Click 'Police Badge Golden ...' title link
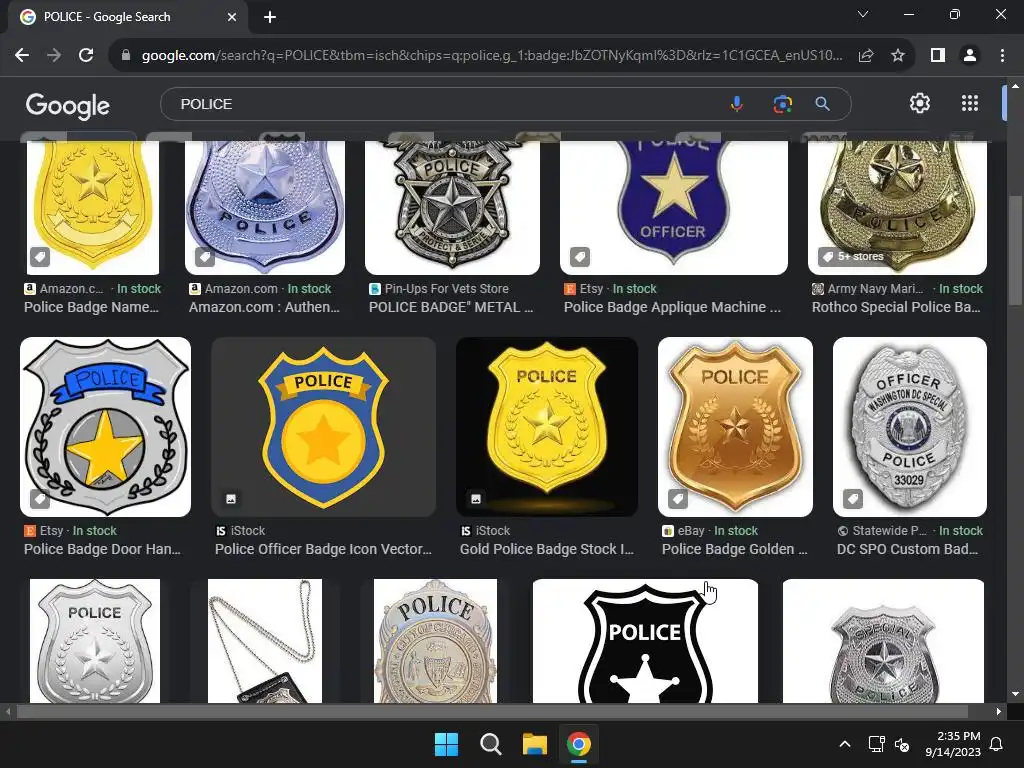The height and width of the screenshot is (768, 1024). 735,549
